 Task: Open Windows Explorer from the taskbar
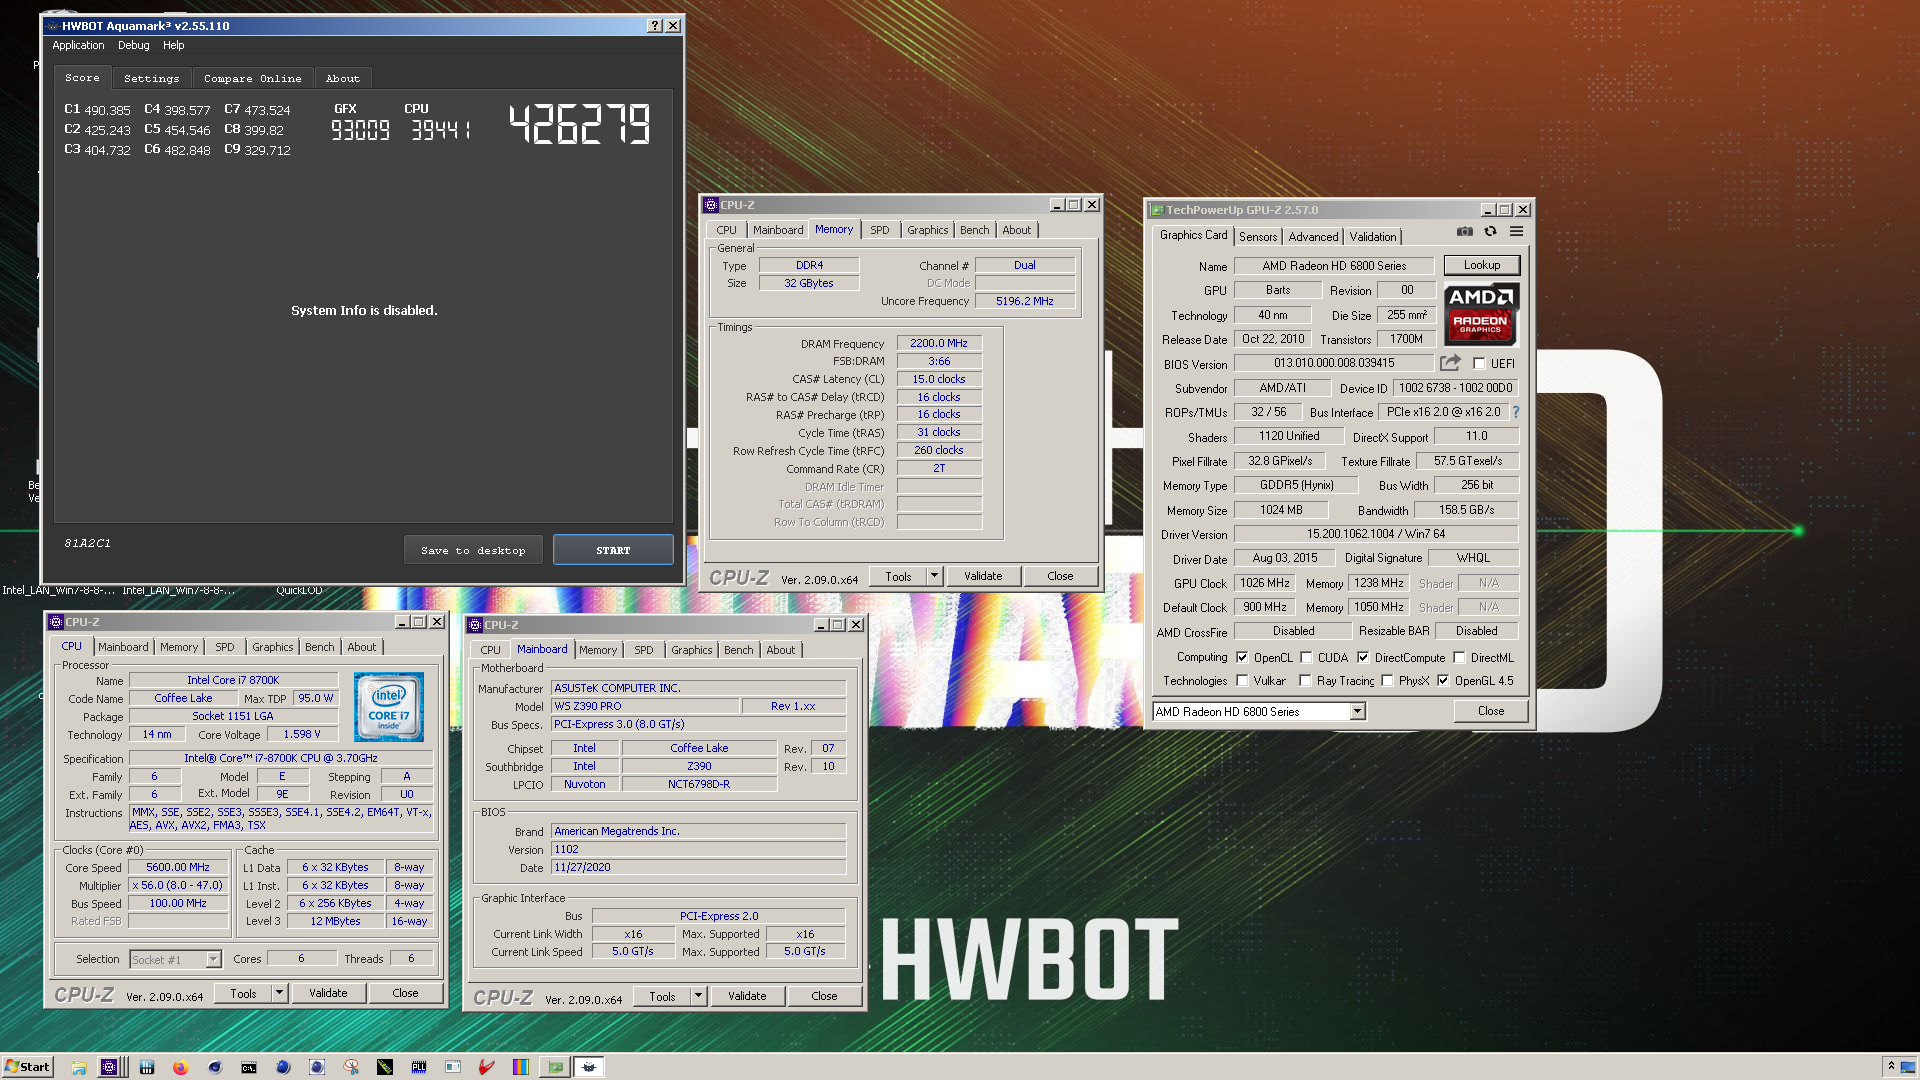coord(78,1067)
